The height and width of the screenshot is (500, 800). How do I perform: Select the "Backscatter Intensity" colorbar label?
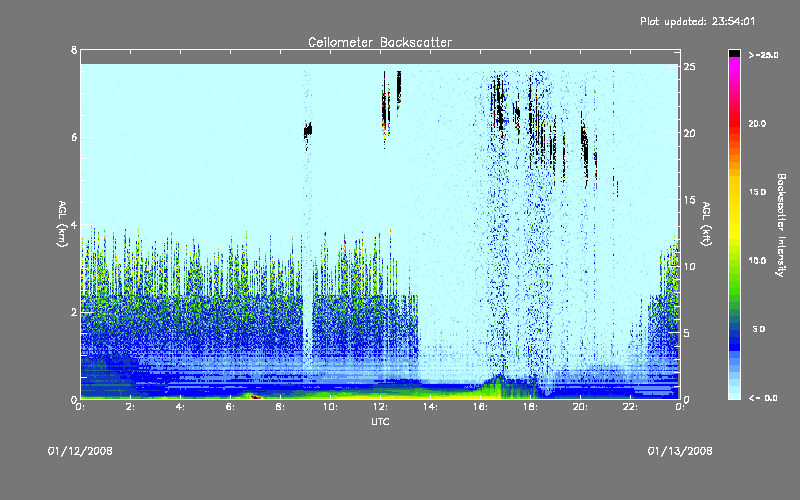pyautogui.click(x=781, y=225)
